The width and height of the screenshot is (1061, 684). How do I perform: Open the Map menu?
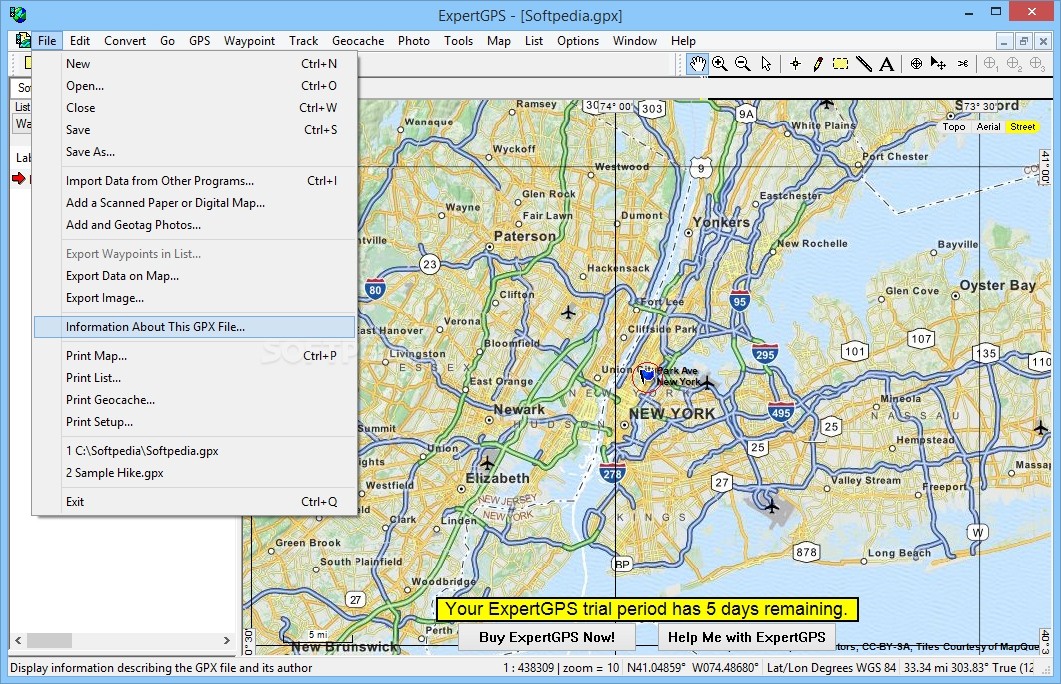pos(499,41)
